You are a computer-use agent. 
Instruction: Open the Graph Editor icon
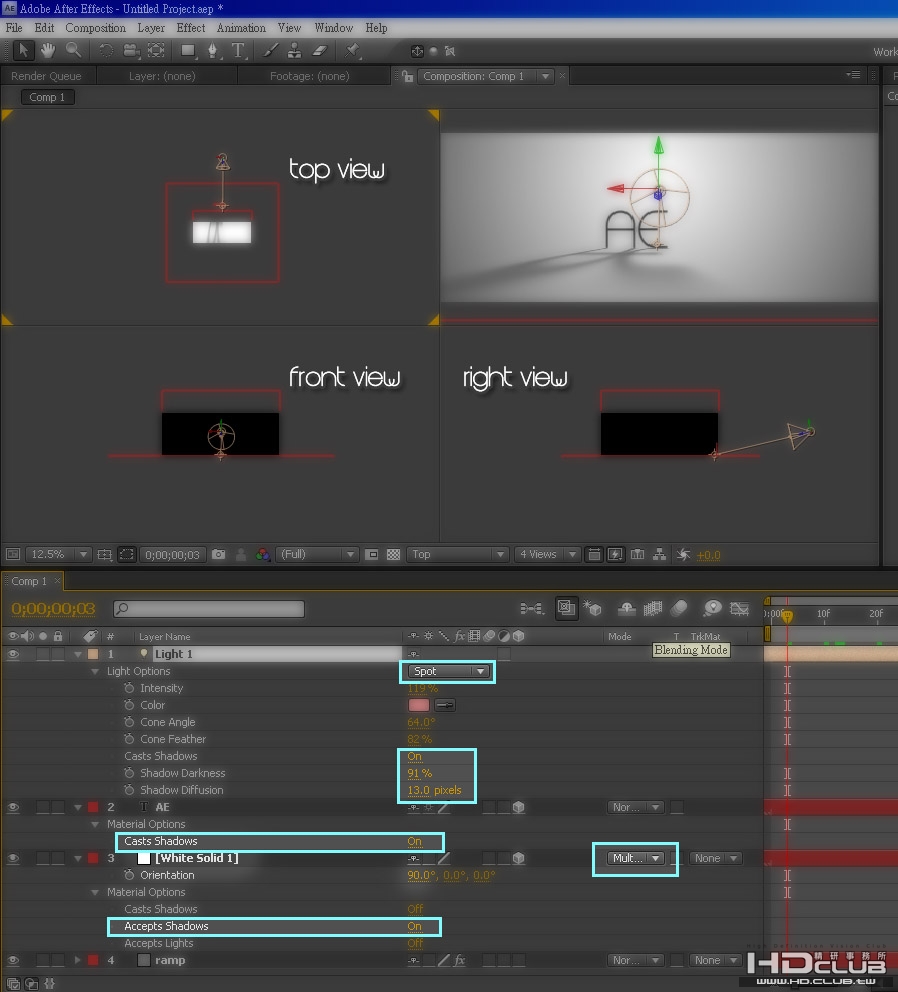739,609
